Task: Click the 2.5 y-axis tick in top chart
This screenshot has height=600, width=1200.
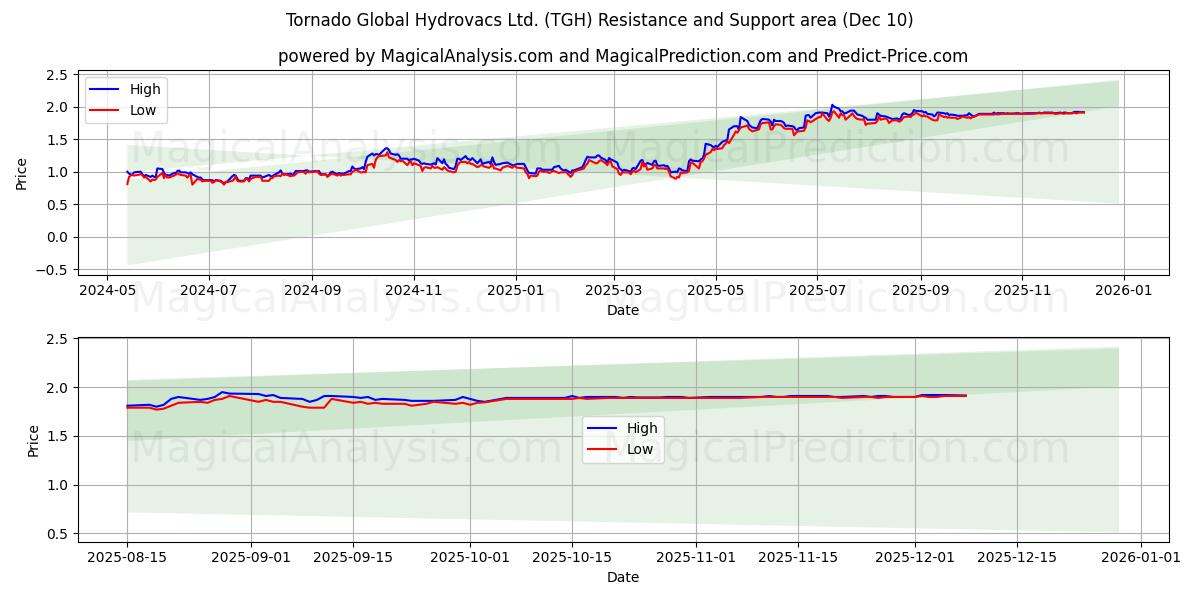Action: [x=57, y=75]
